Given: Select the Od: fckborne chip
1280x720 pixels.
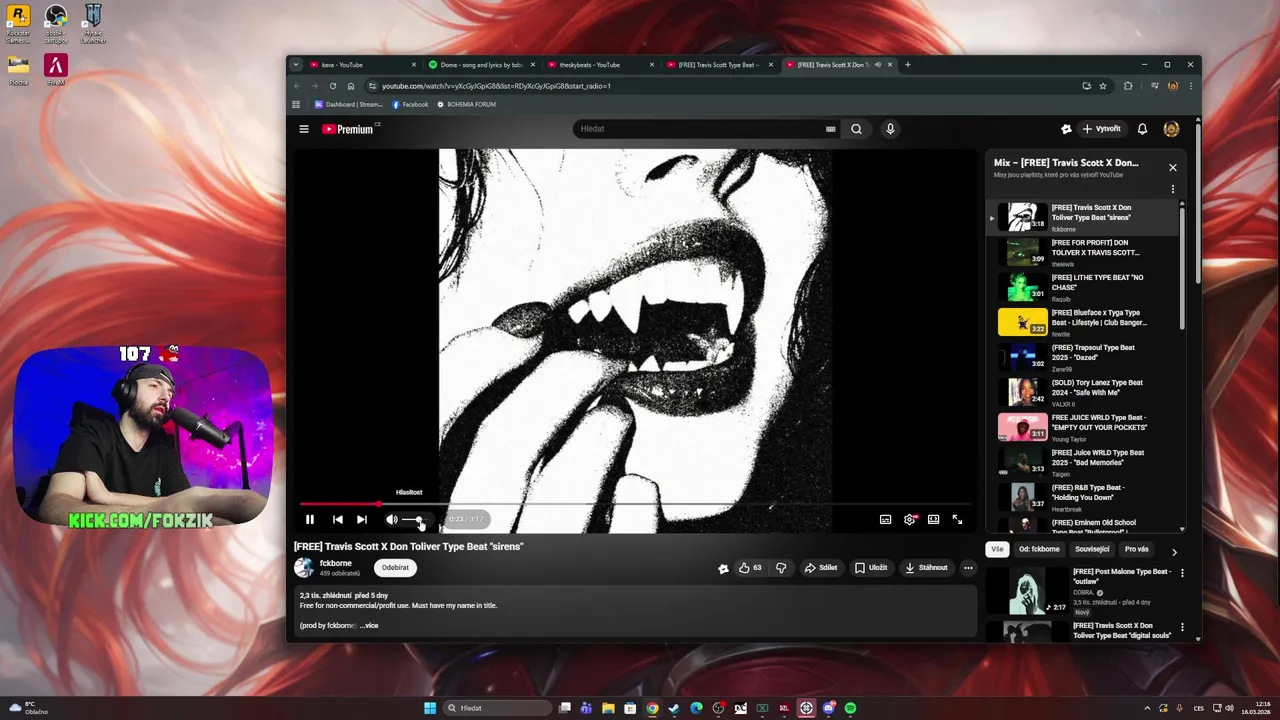Looking at the screenshot, I should 1039,549.
